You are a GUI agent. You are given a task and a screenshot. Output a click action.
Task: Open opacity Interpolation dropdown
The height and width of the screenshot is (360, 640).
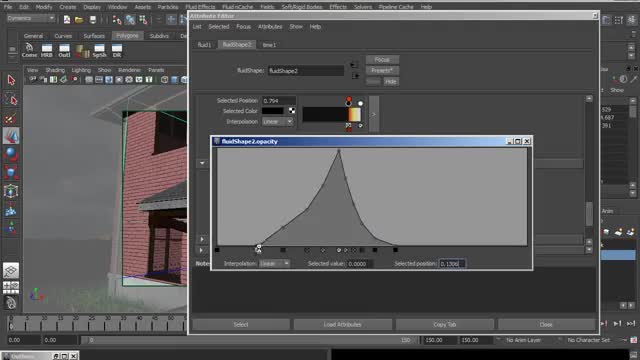(274, 264)
